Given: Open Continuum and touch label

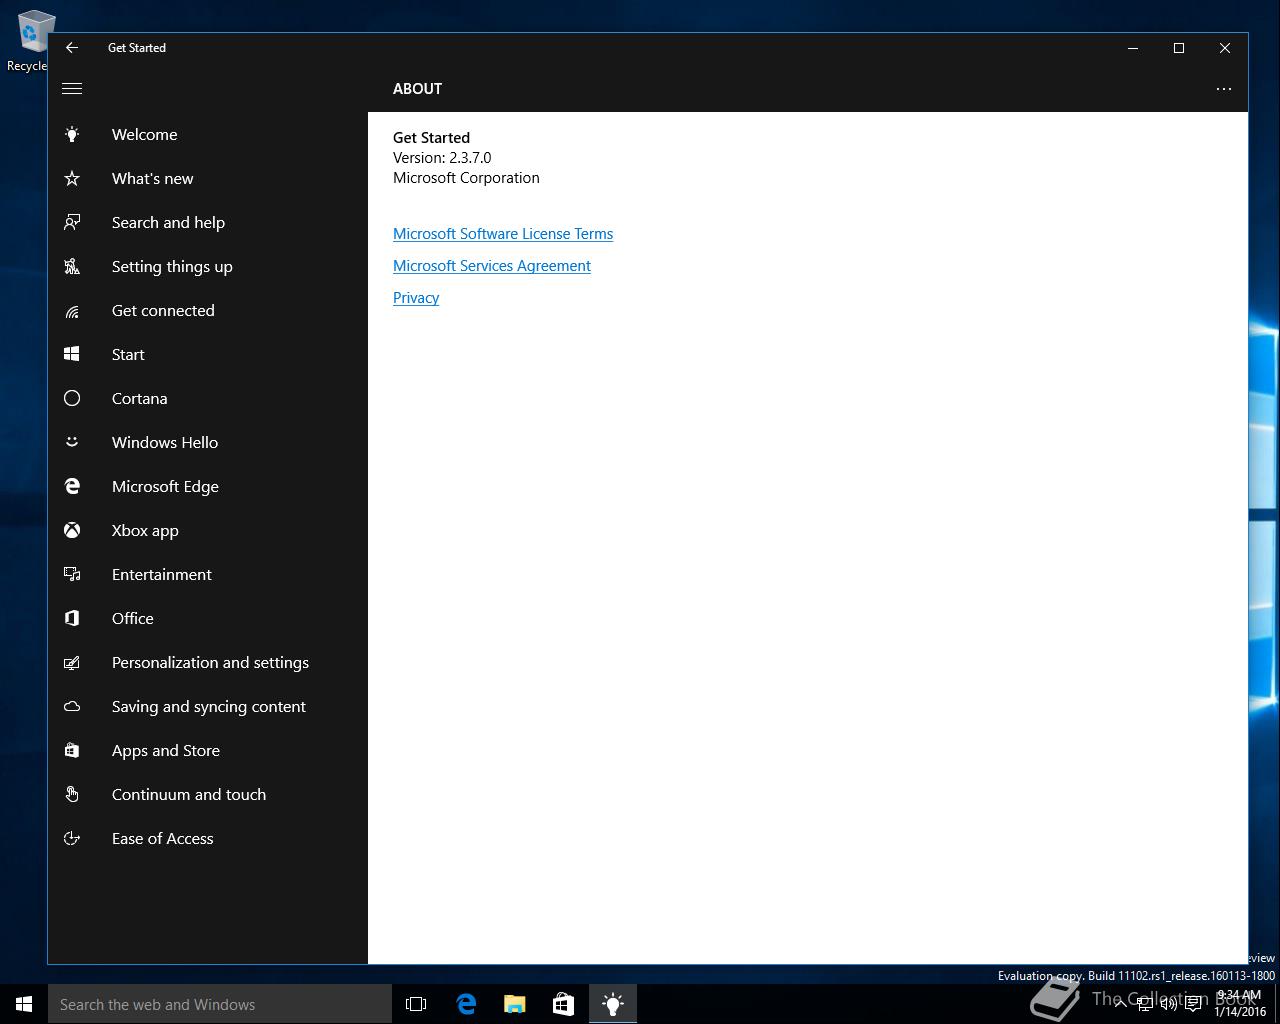Looking at the screenshot, I should click(x=189, y=794).
